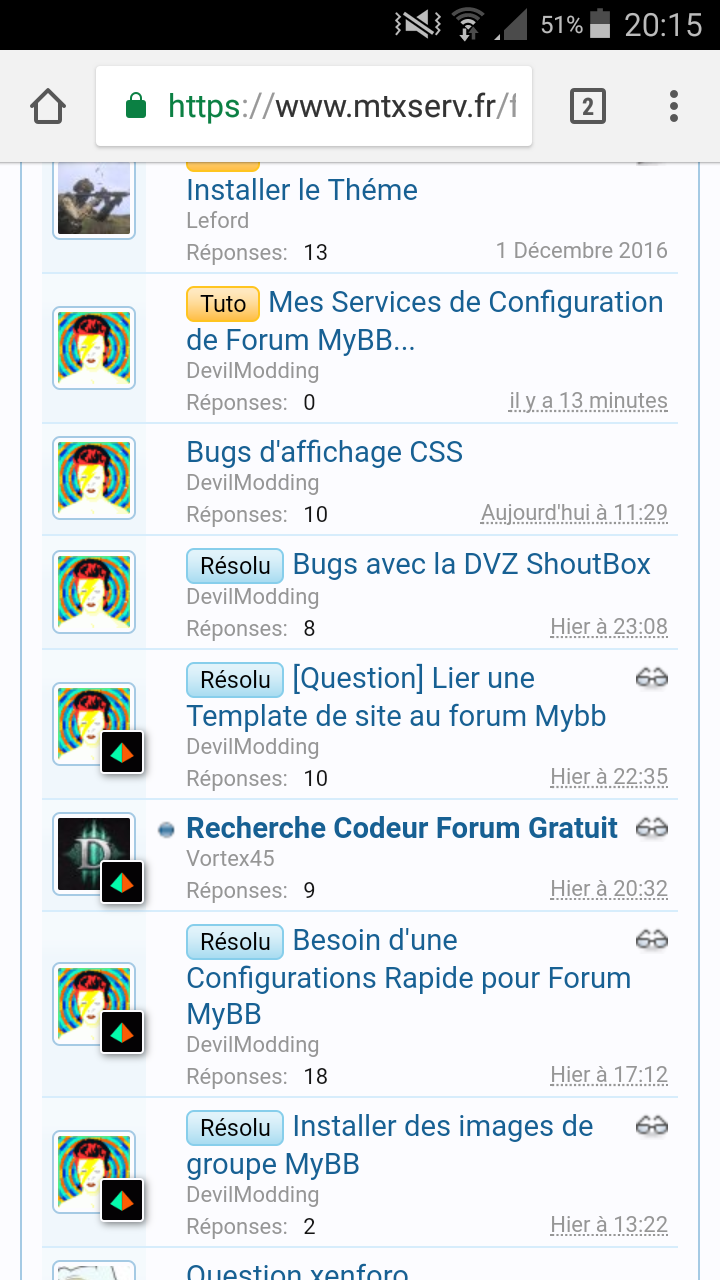Open the Vortex45 avatar thumbnail

point(94,854)
